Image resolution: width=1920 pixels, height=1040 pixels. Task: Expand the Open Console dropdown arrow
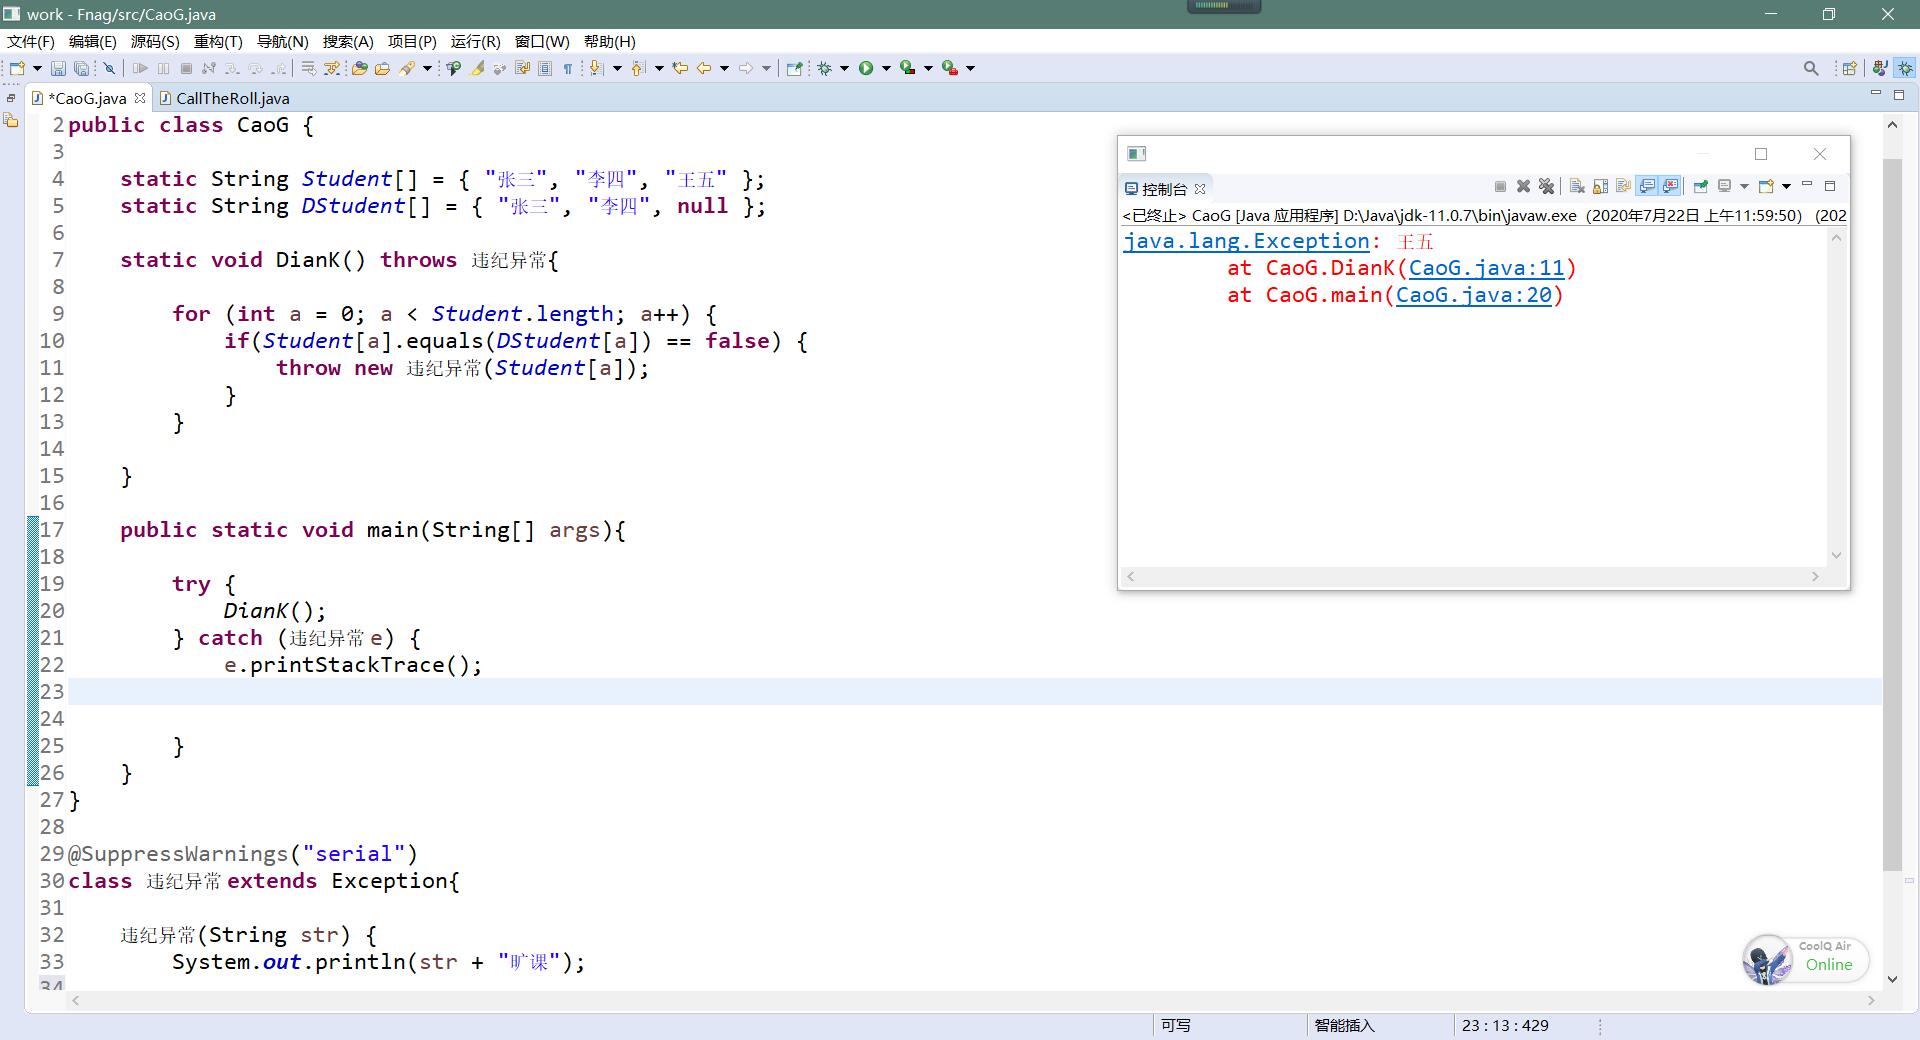tap(1786, 186)
